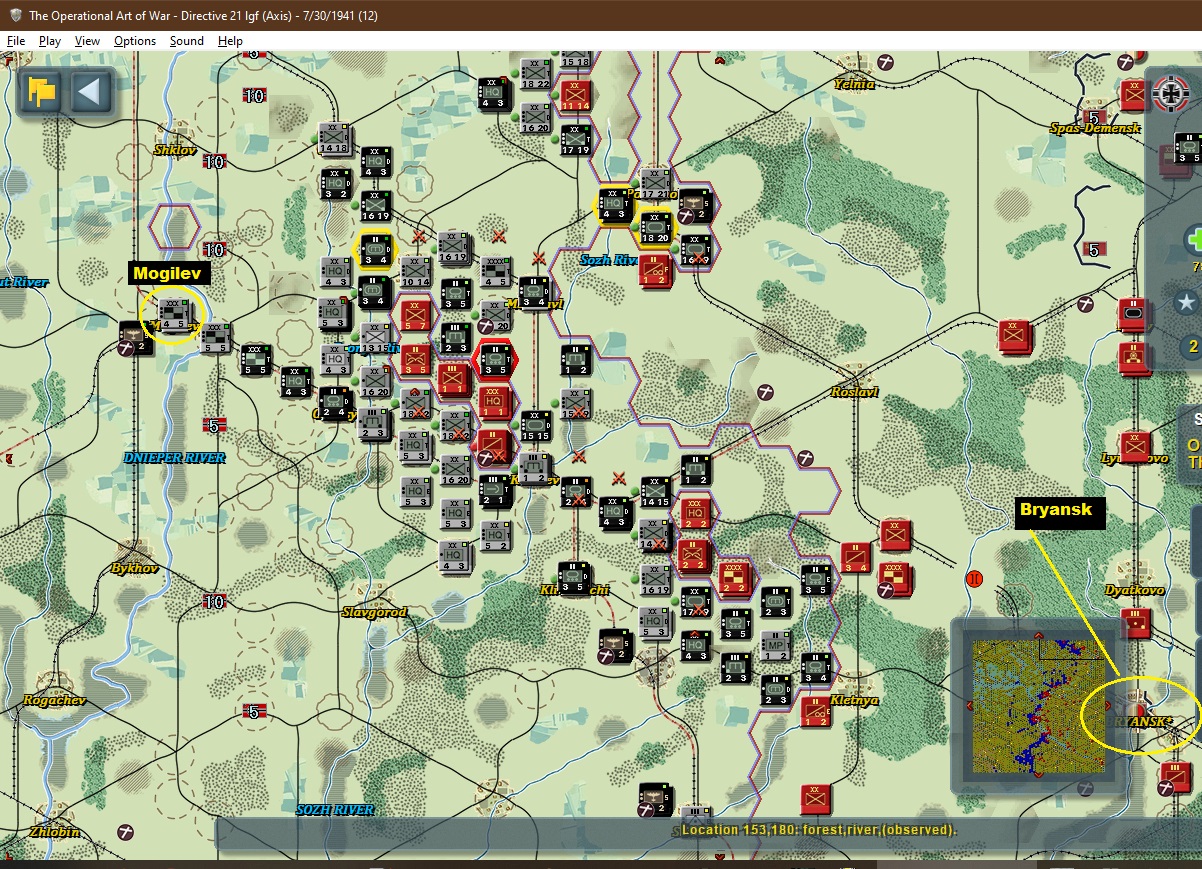Viewport: 1202px width, 869px height.
Task: Select the red regiment counter III 1 1
Action: pos(454,381)
